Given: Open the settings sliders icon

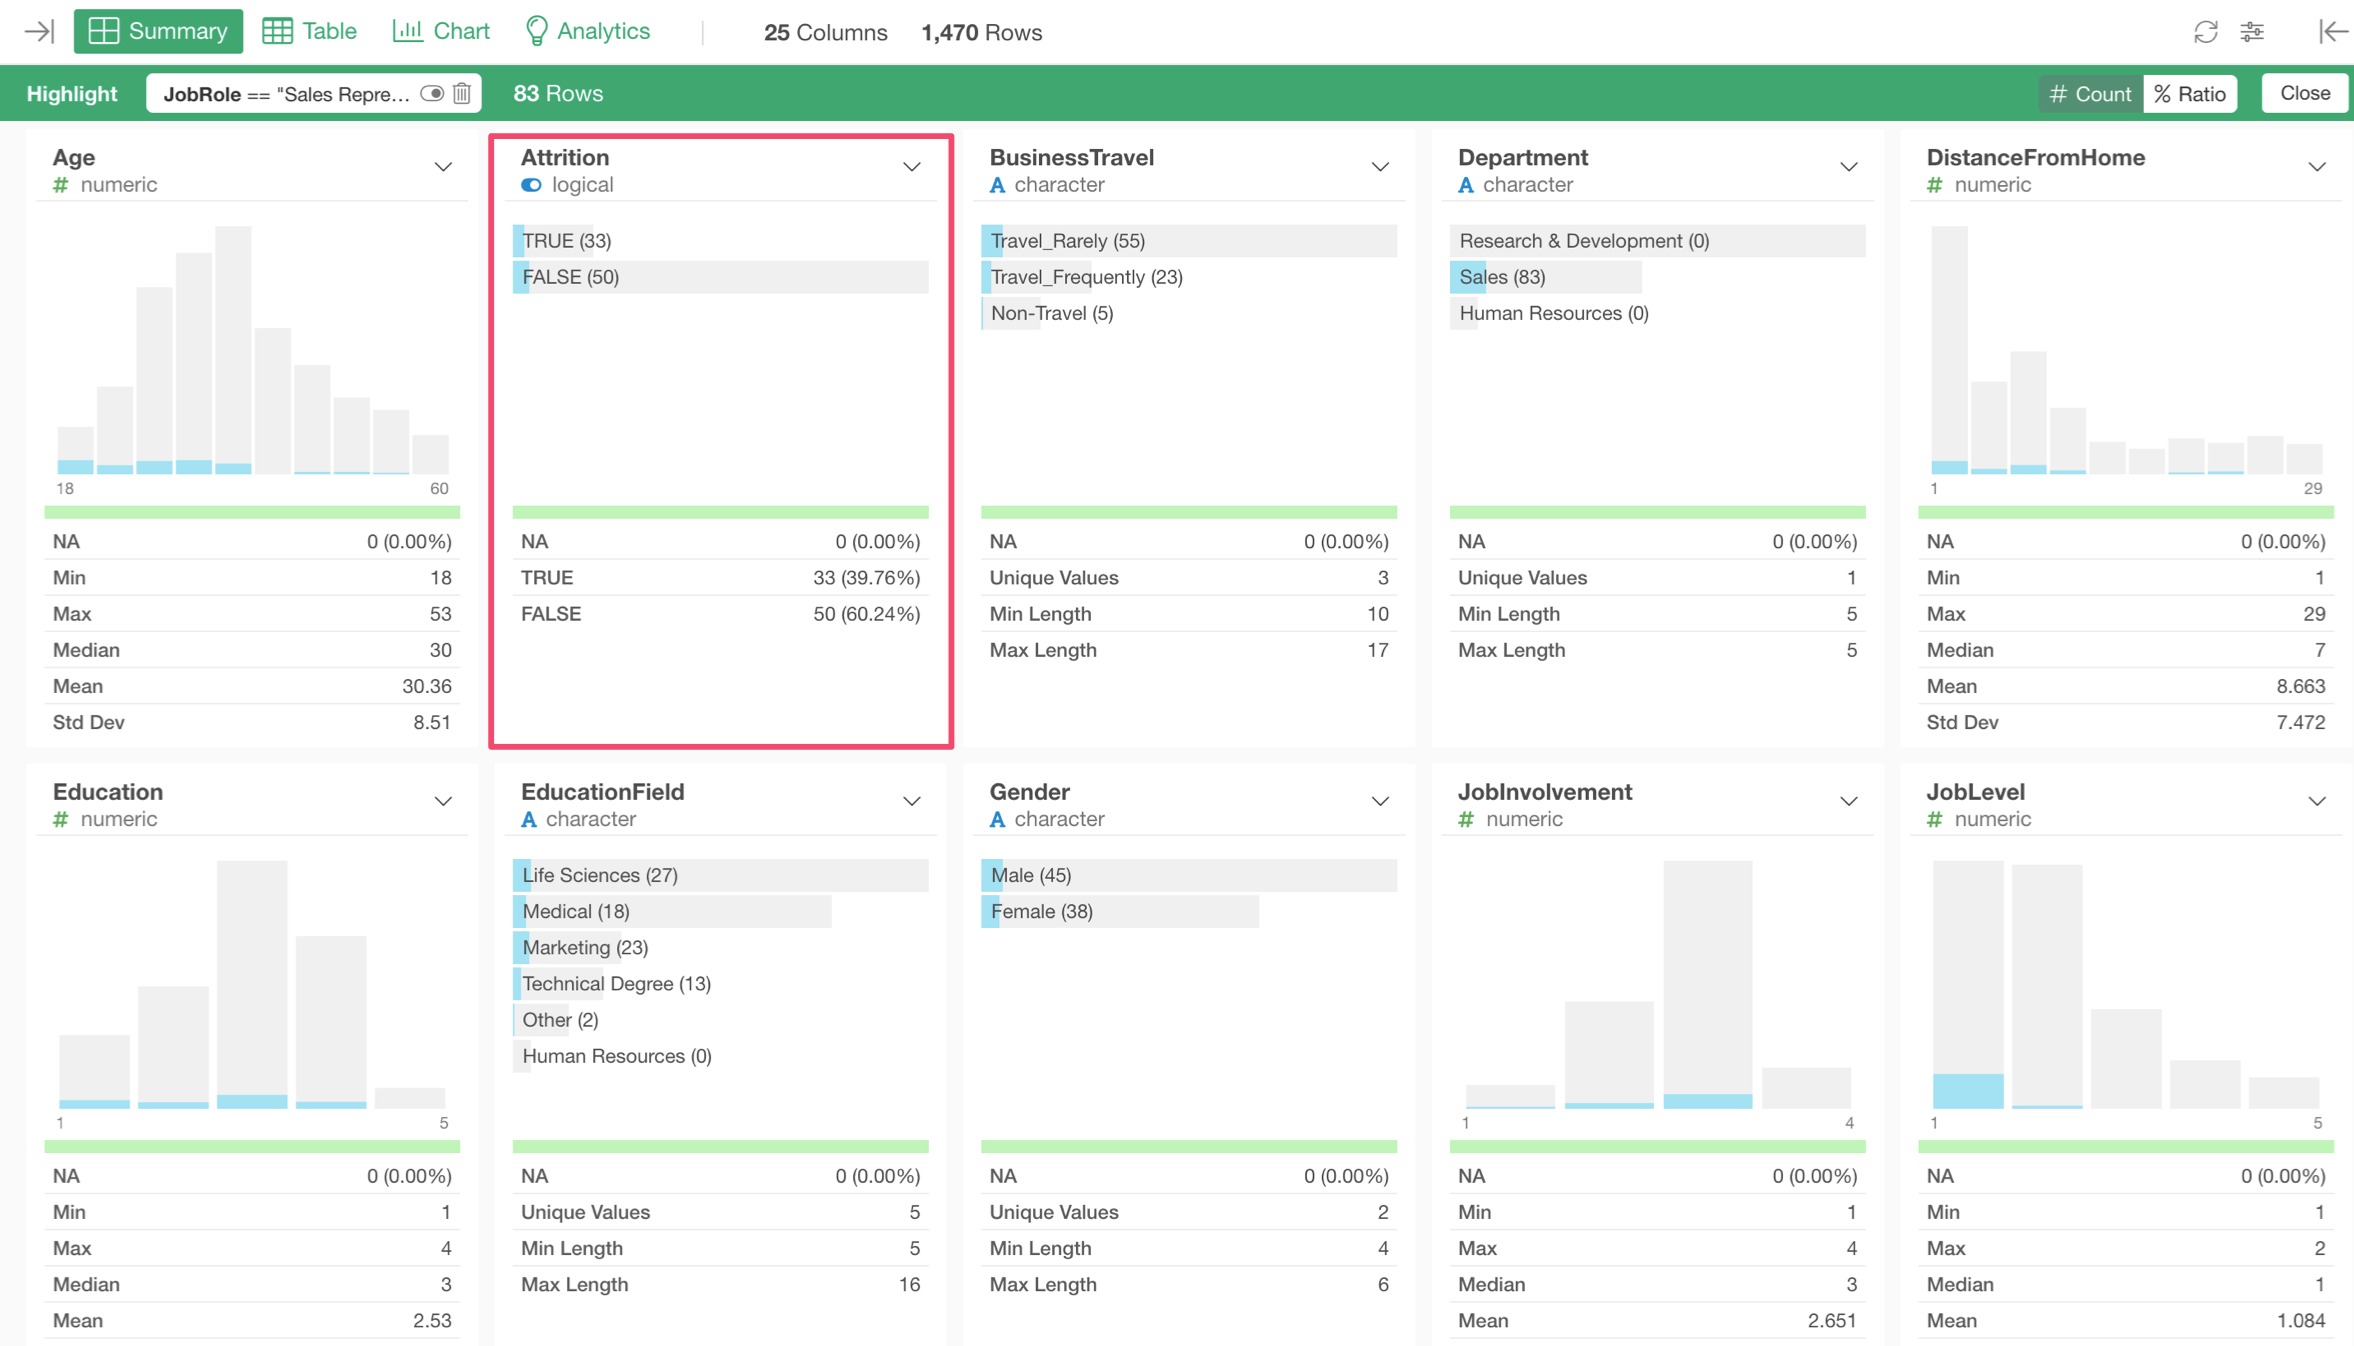Looking at the screenshot, I should point(2252,32).
